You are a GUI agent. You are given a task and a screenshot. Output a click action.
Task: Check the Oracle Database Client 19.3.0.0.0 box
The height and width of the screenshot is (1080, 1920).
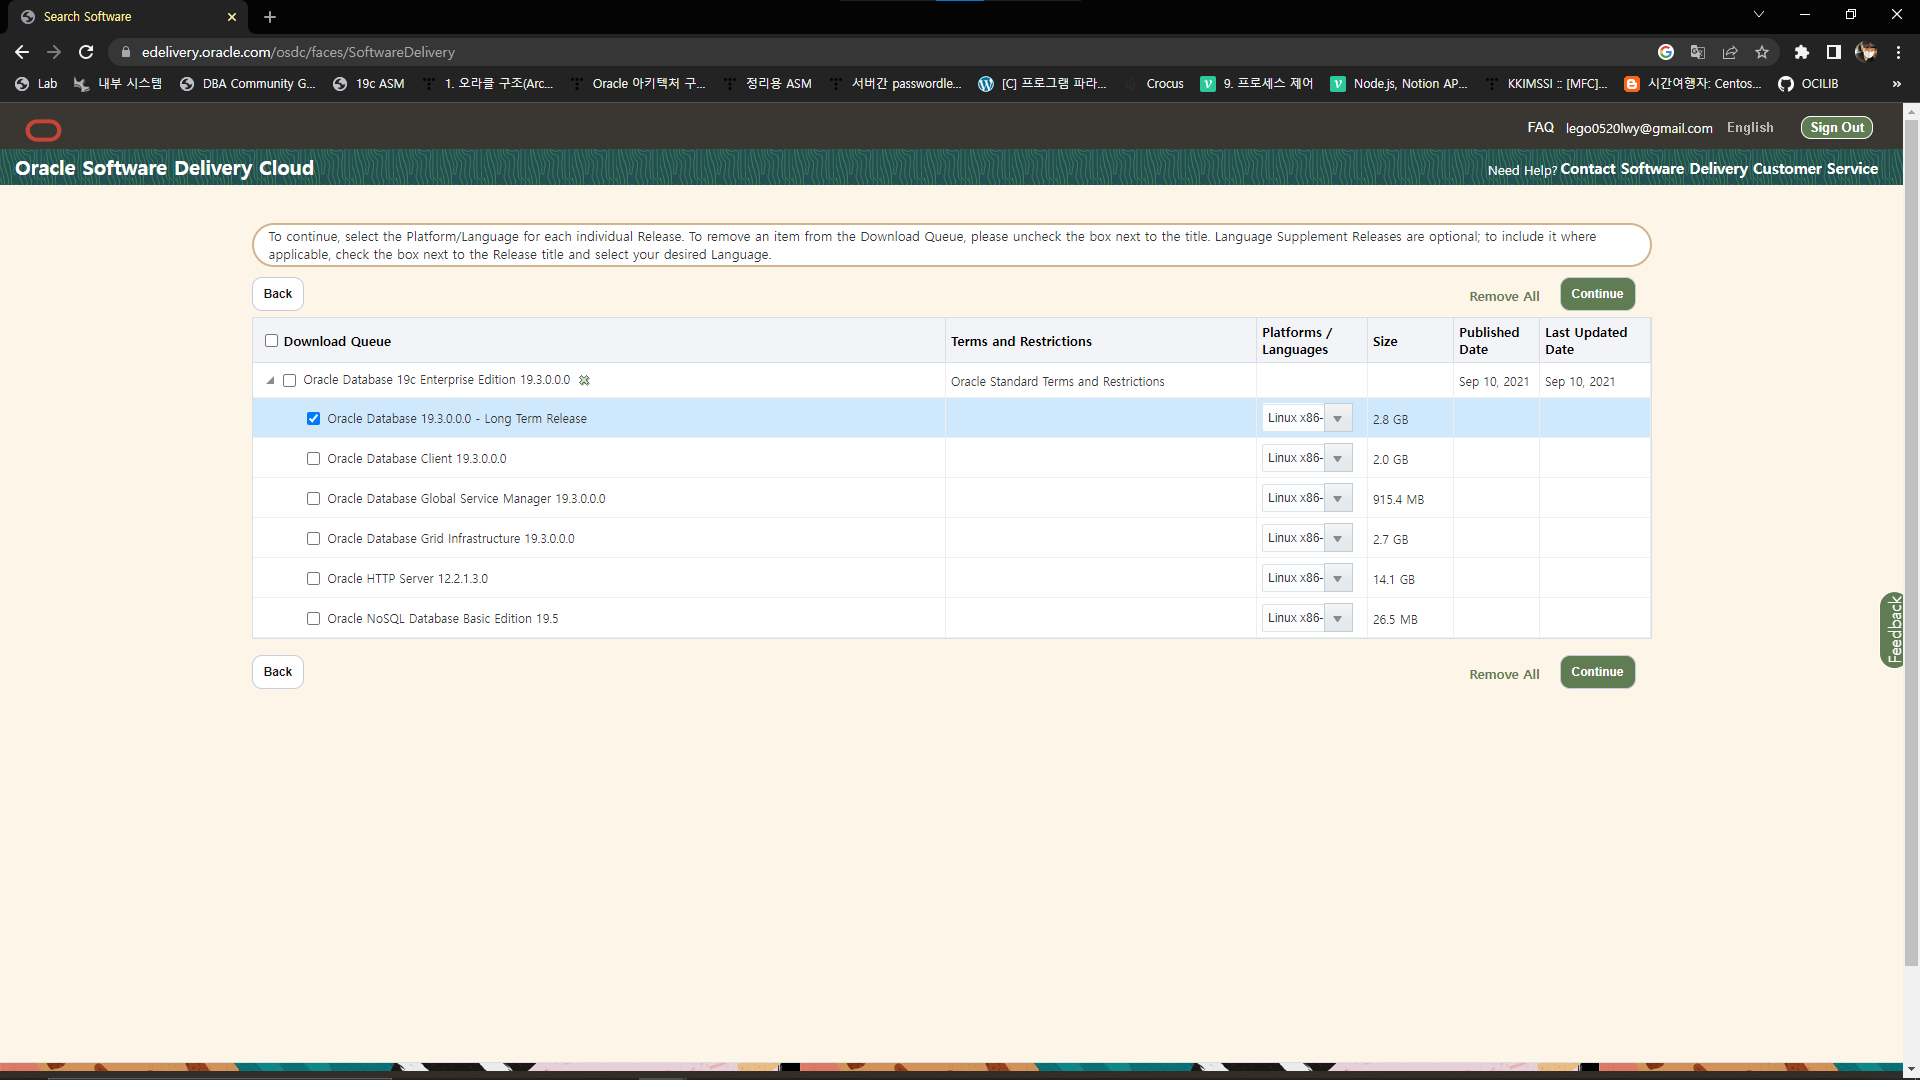[x=313, y=459]
